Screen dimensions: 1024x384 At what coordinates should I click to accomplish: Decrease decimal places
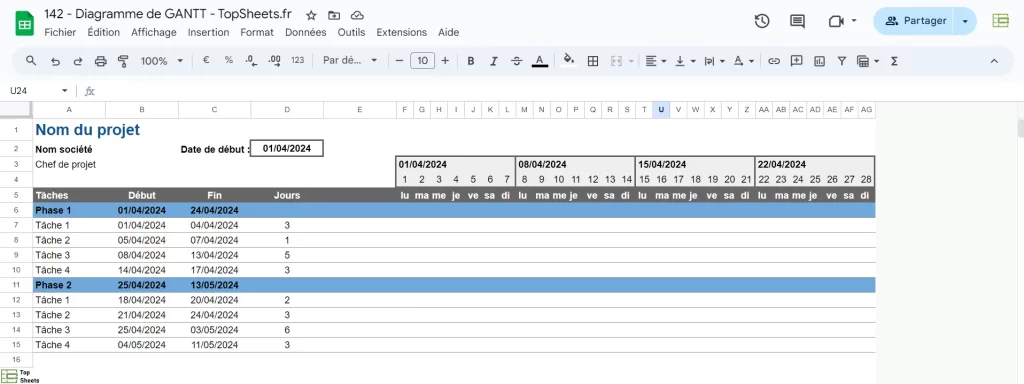pyautogui.click(x=251, y=60)
